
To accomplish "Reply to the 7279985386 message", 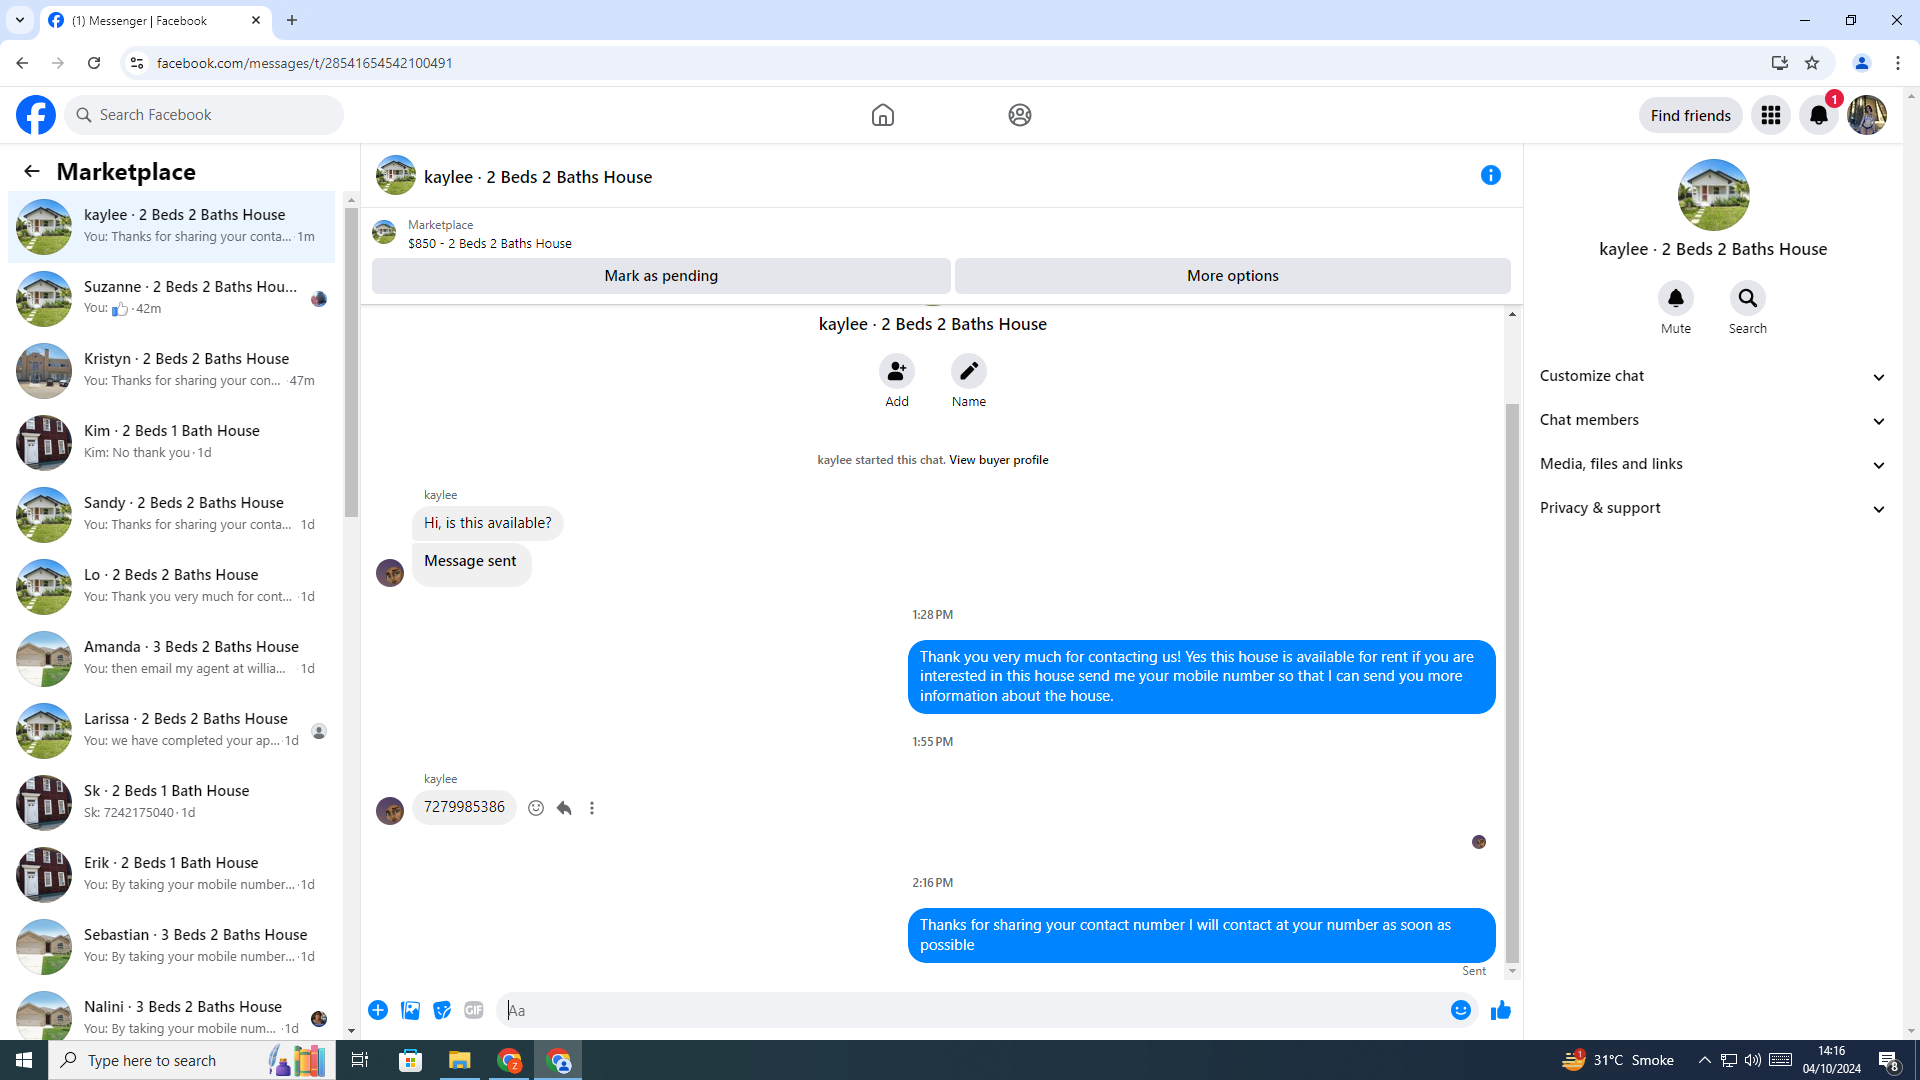I will [x=564, y=808].
